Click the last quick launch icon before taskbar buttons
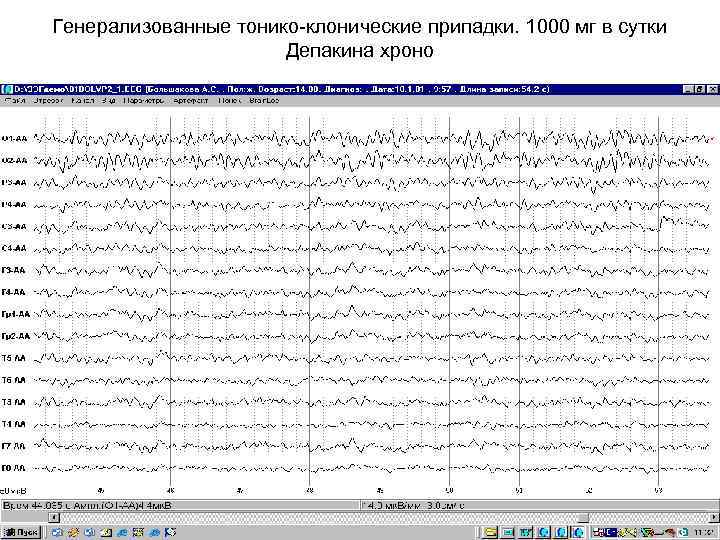The image size is (720, 540). point(170,533)
